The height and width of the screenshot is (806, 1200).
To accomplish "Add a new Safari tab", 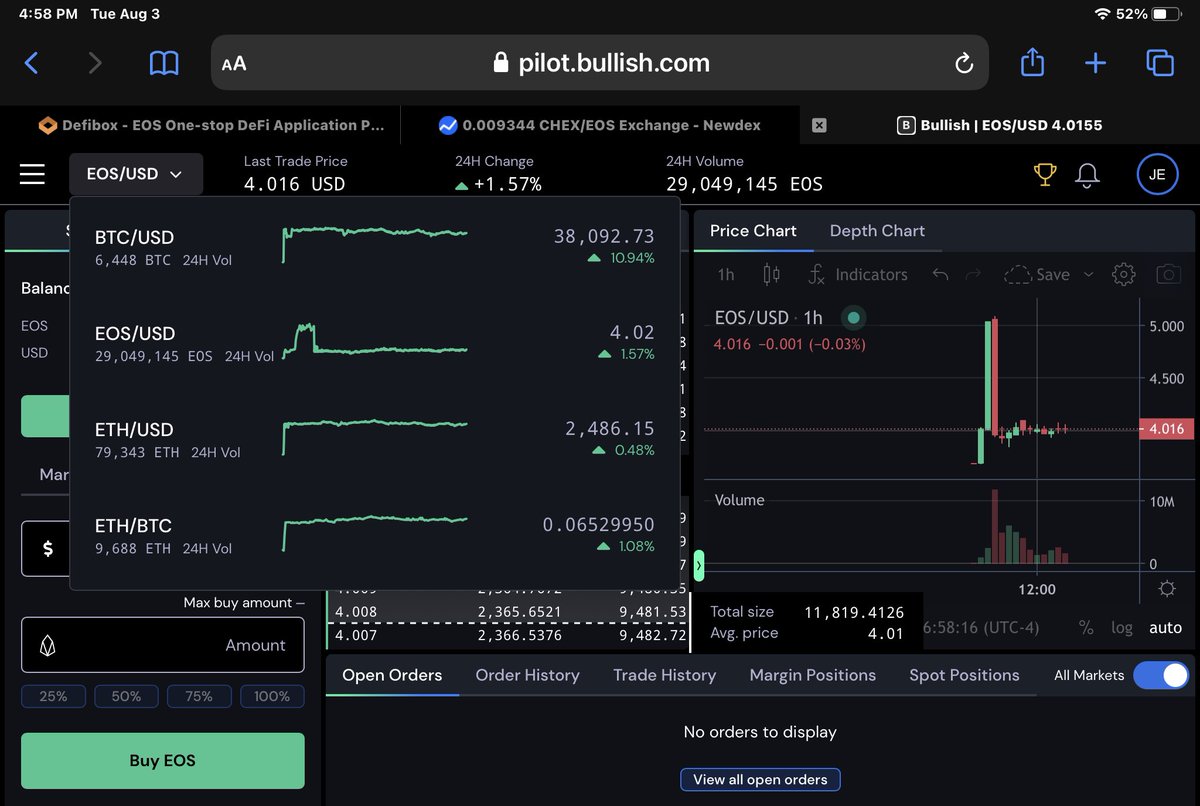I will click(x=1096, y=64).
